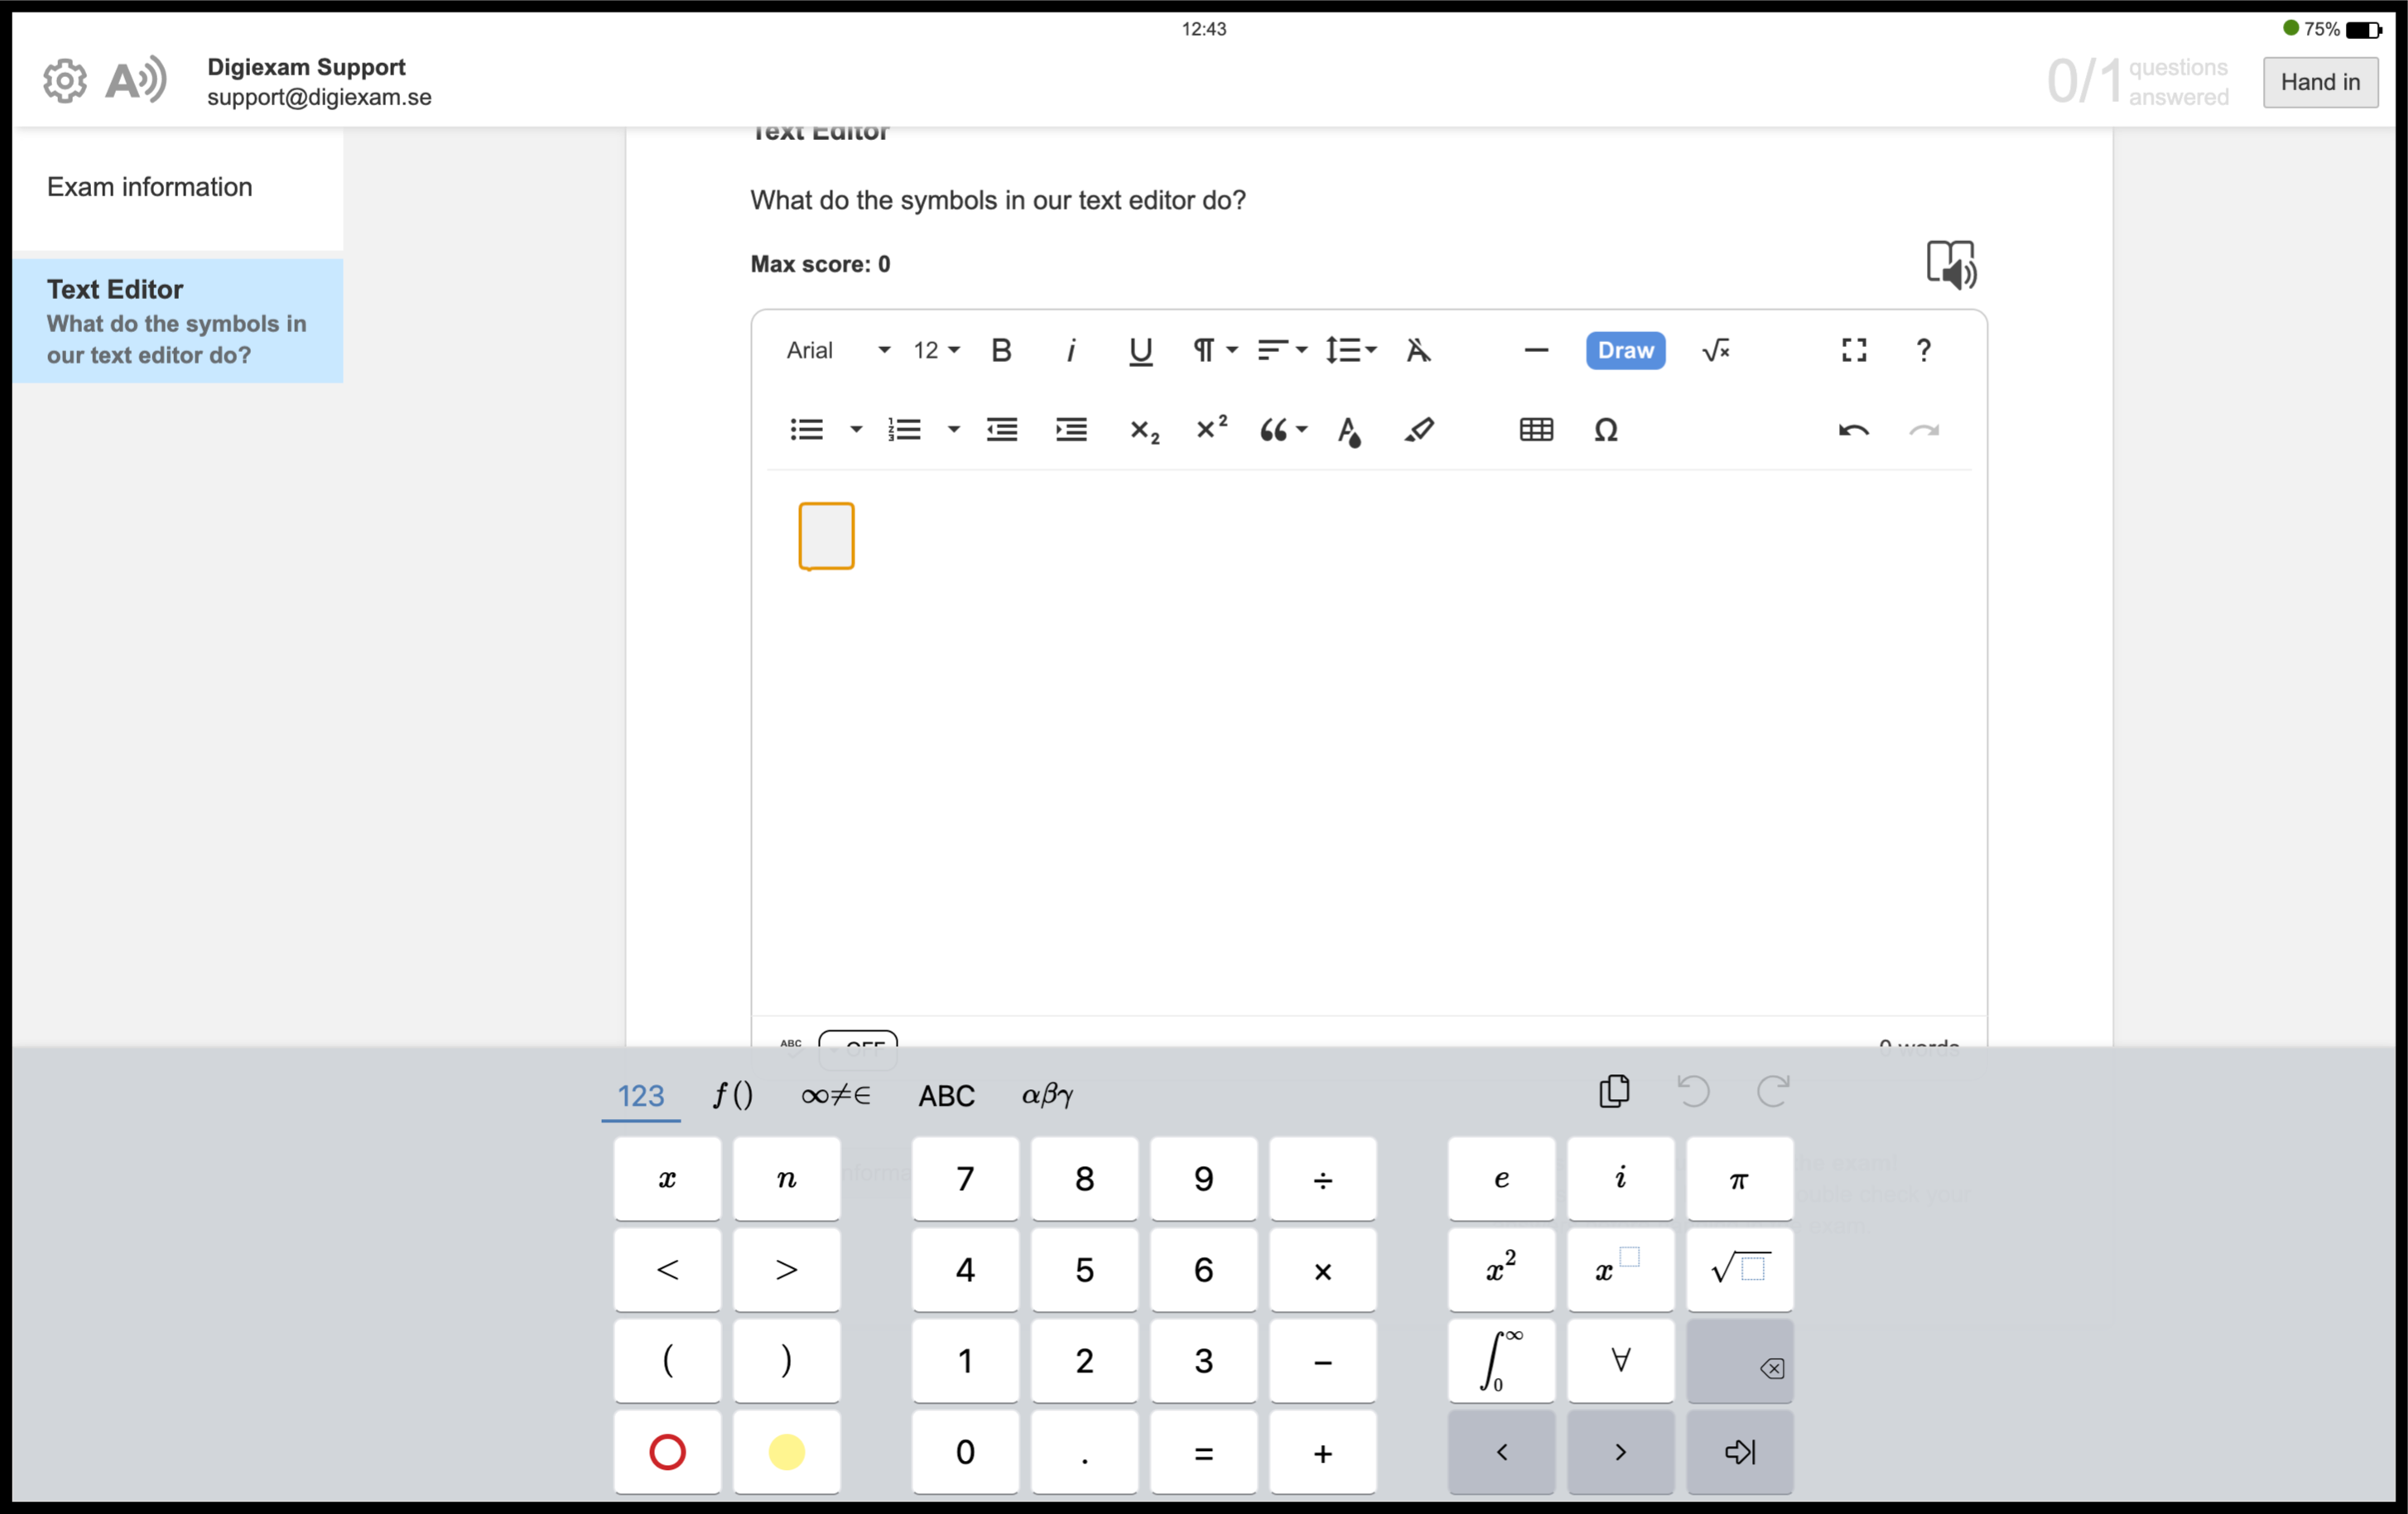2408x1514 pixels.
Task: Toggle the Draw mode button
Action: point(1625,350)
